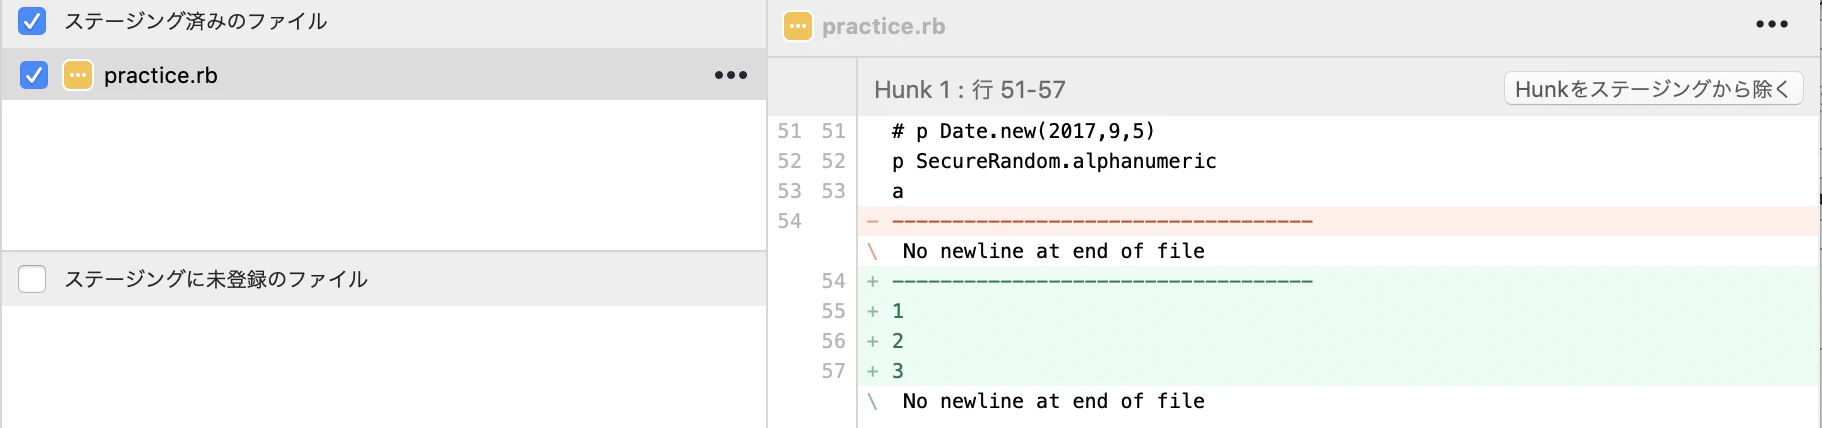The image size is (1822, 428).
Task: Open the ellipsis menu for practice.rb row
Action: (x=731, y=75)
